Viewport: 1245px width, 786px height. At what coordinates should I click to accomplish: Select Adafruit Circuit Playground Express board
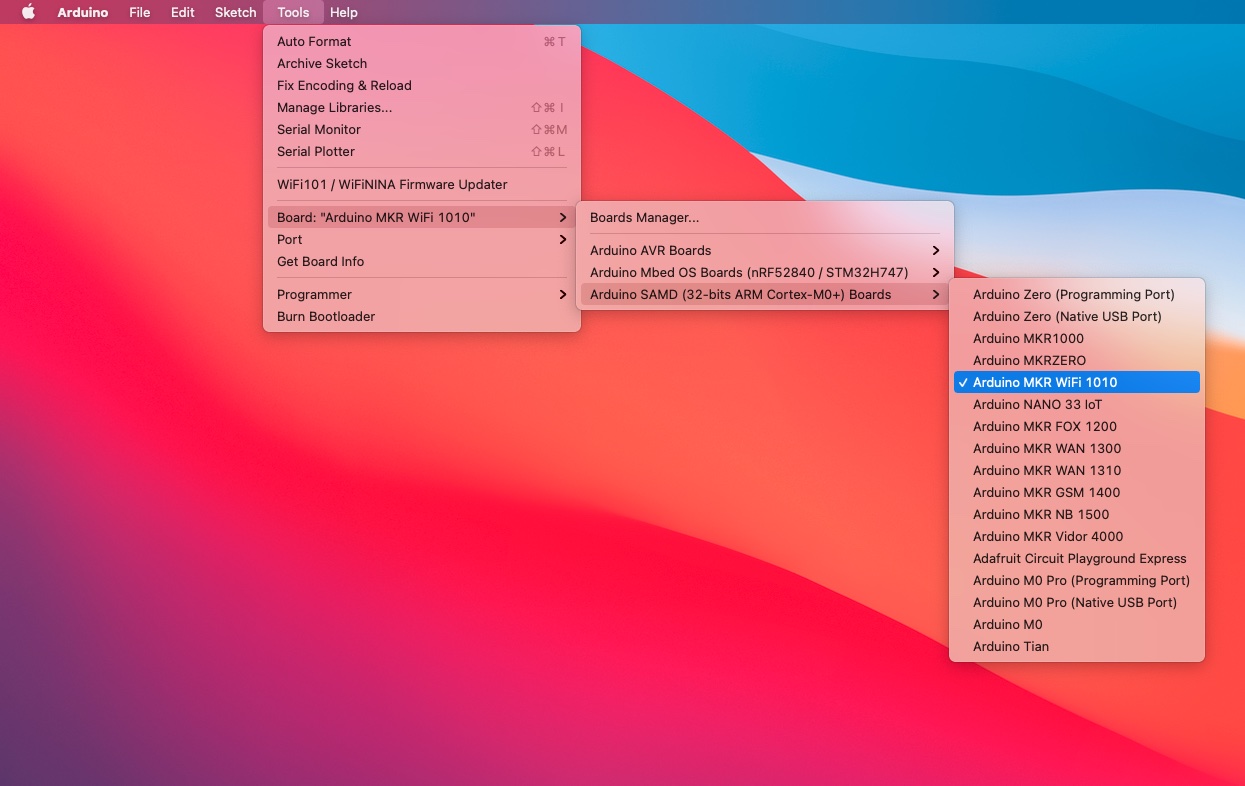[1079, 558]
